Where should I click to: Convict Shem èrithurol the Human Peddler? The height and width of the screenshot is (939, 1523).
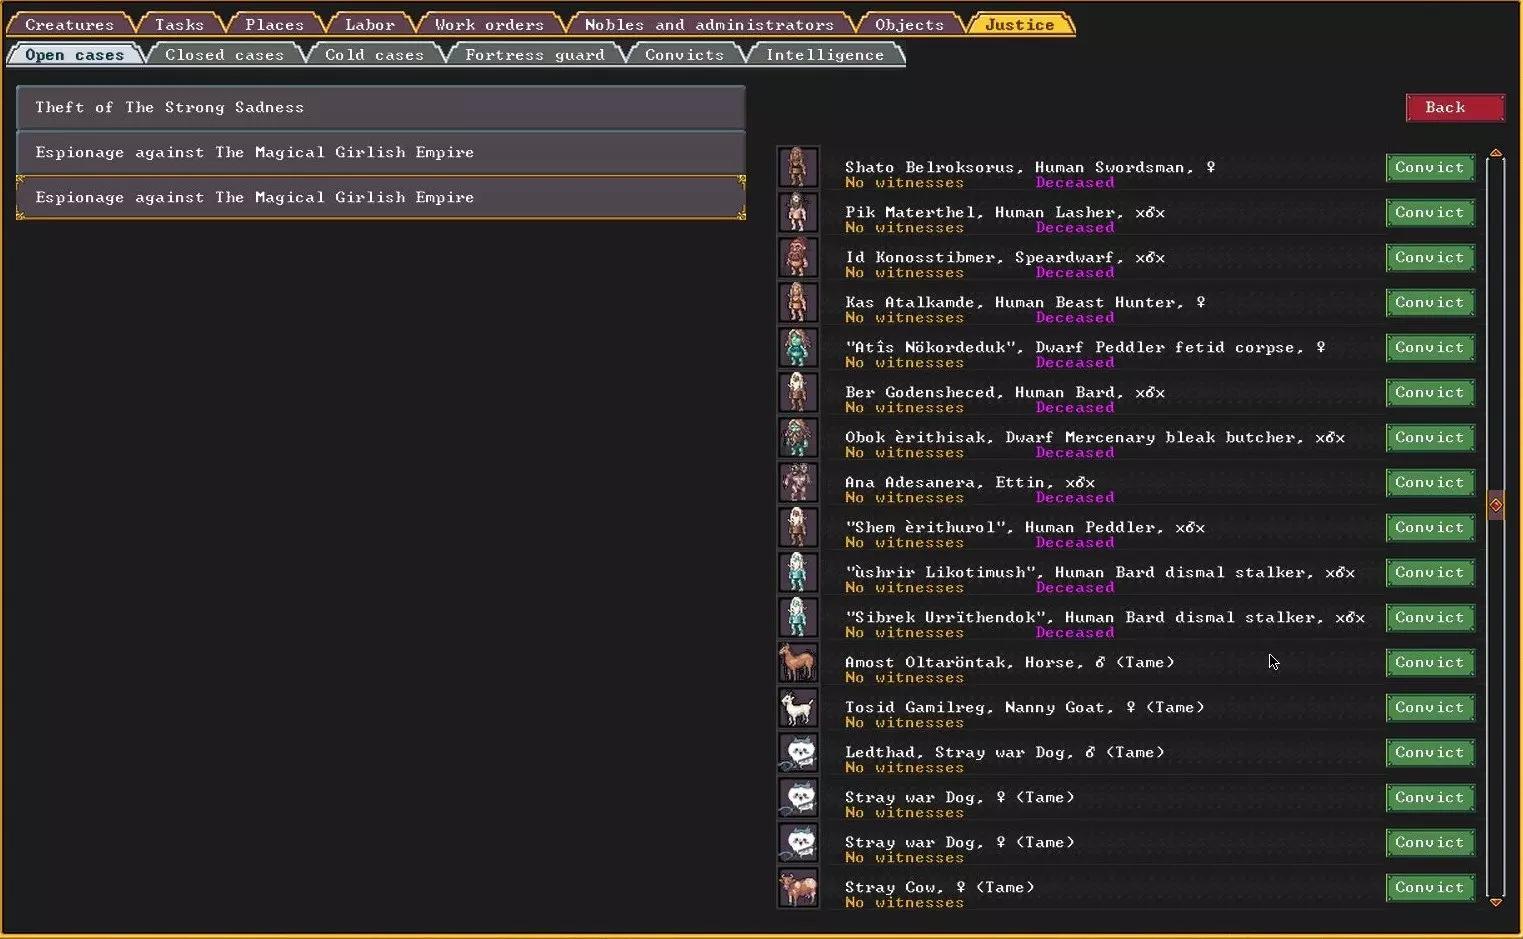point(1430,528)
